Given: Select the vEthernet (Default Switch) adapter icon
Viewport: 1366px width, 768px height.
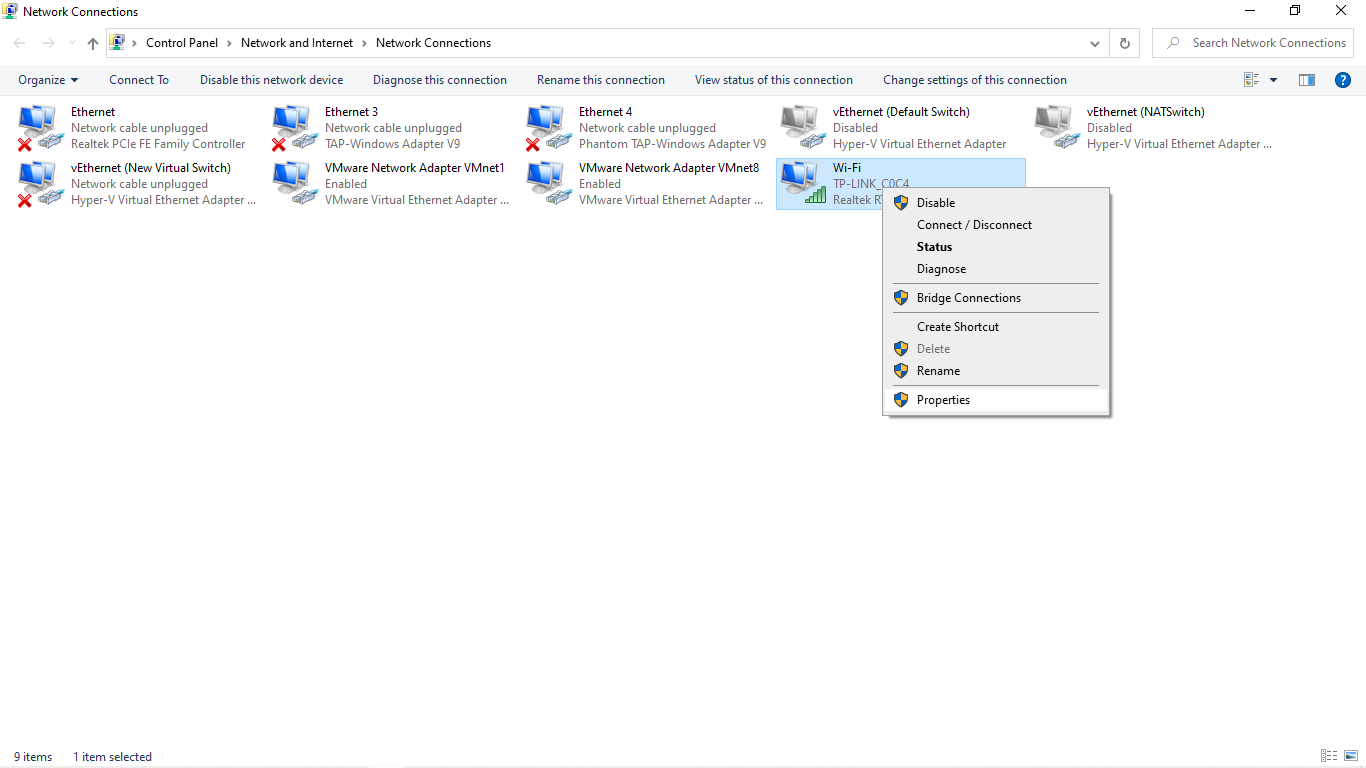Looking at the screenshot, I should pos(803,128).
